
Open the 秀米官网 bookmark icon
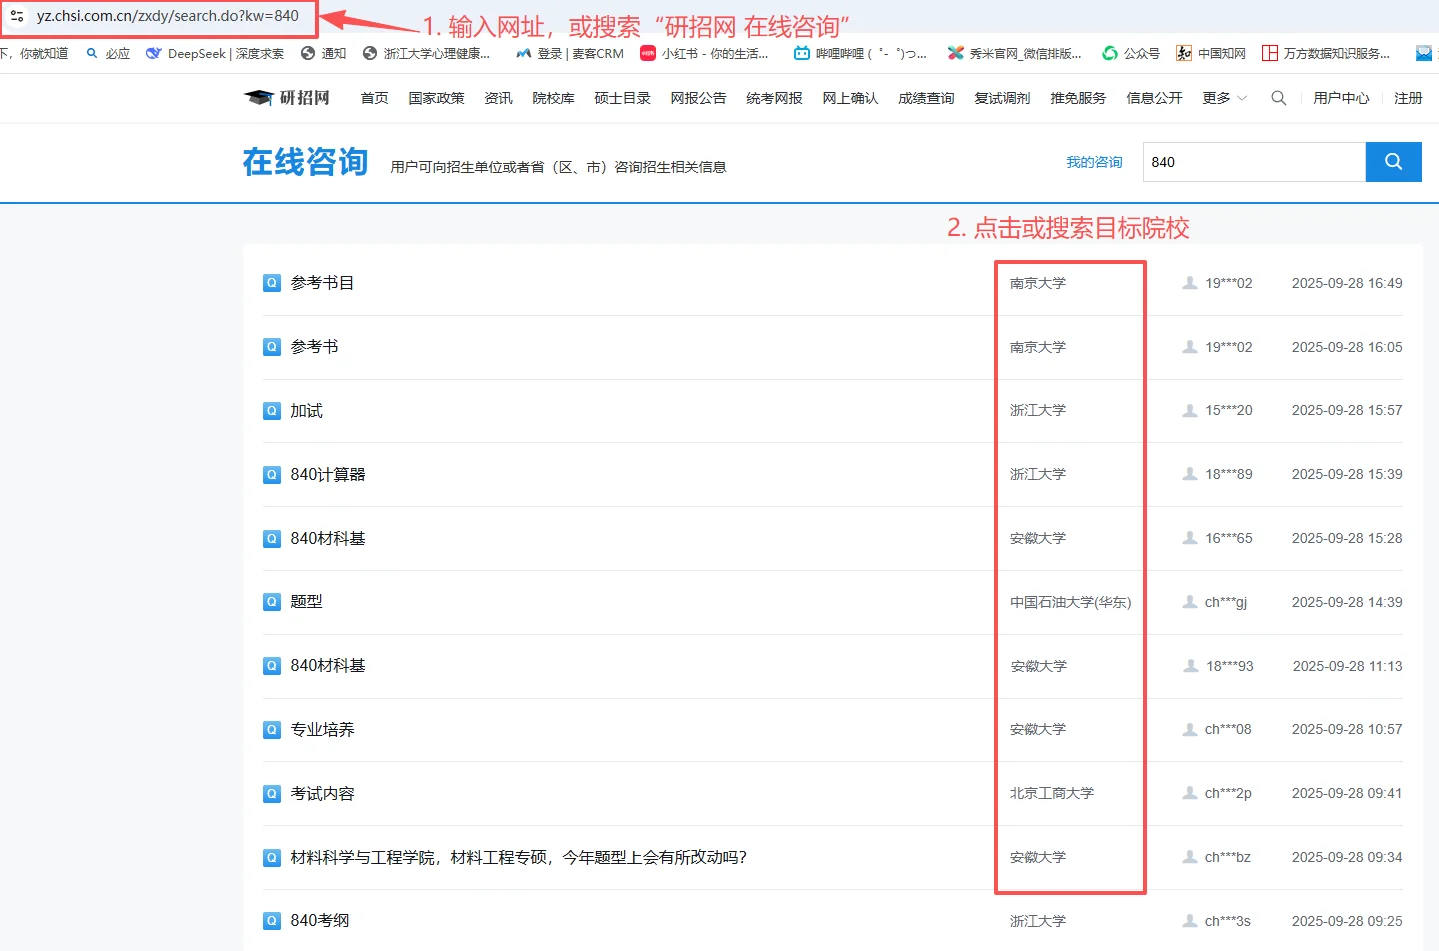click(955, 53)
